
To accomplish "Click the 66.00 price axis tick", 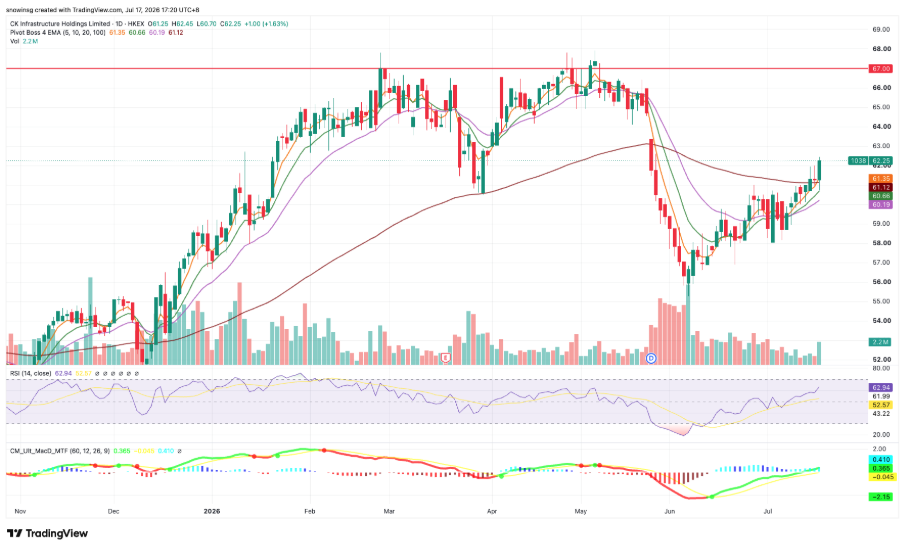I will click(881, 88).
